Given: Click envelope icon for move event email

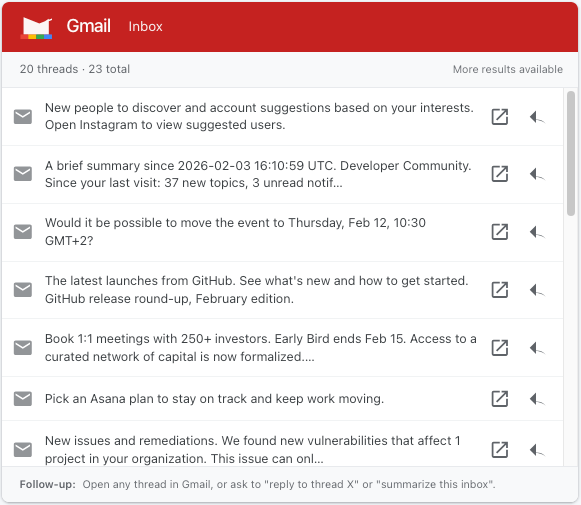Looking at the screenshot, I should [x=23, y=232].
